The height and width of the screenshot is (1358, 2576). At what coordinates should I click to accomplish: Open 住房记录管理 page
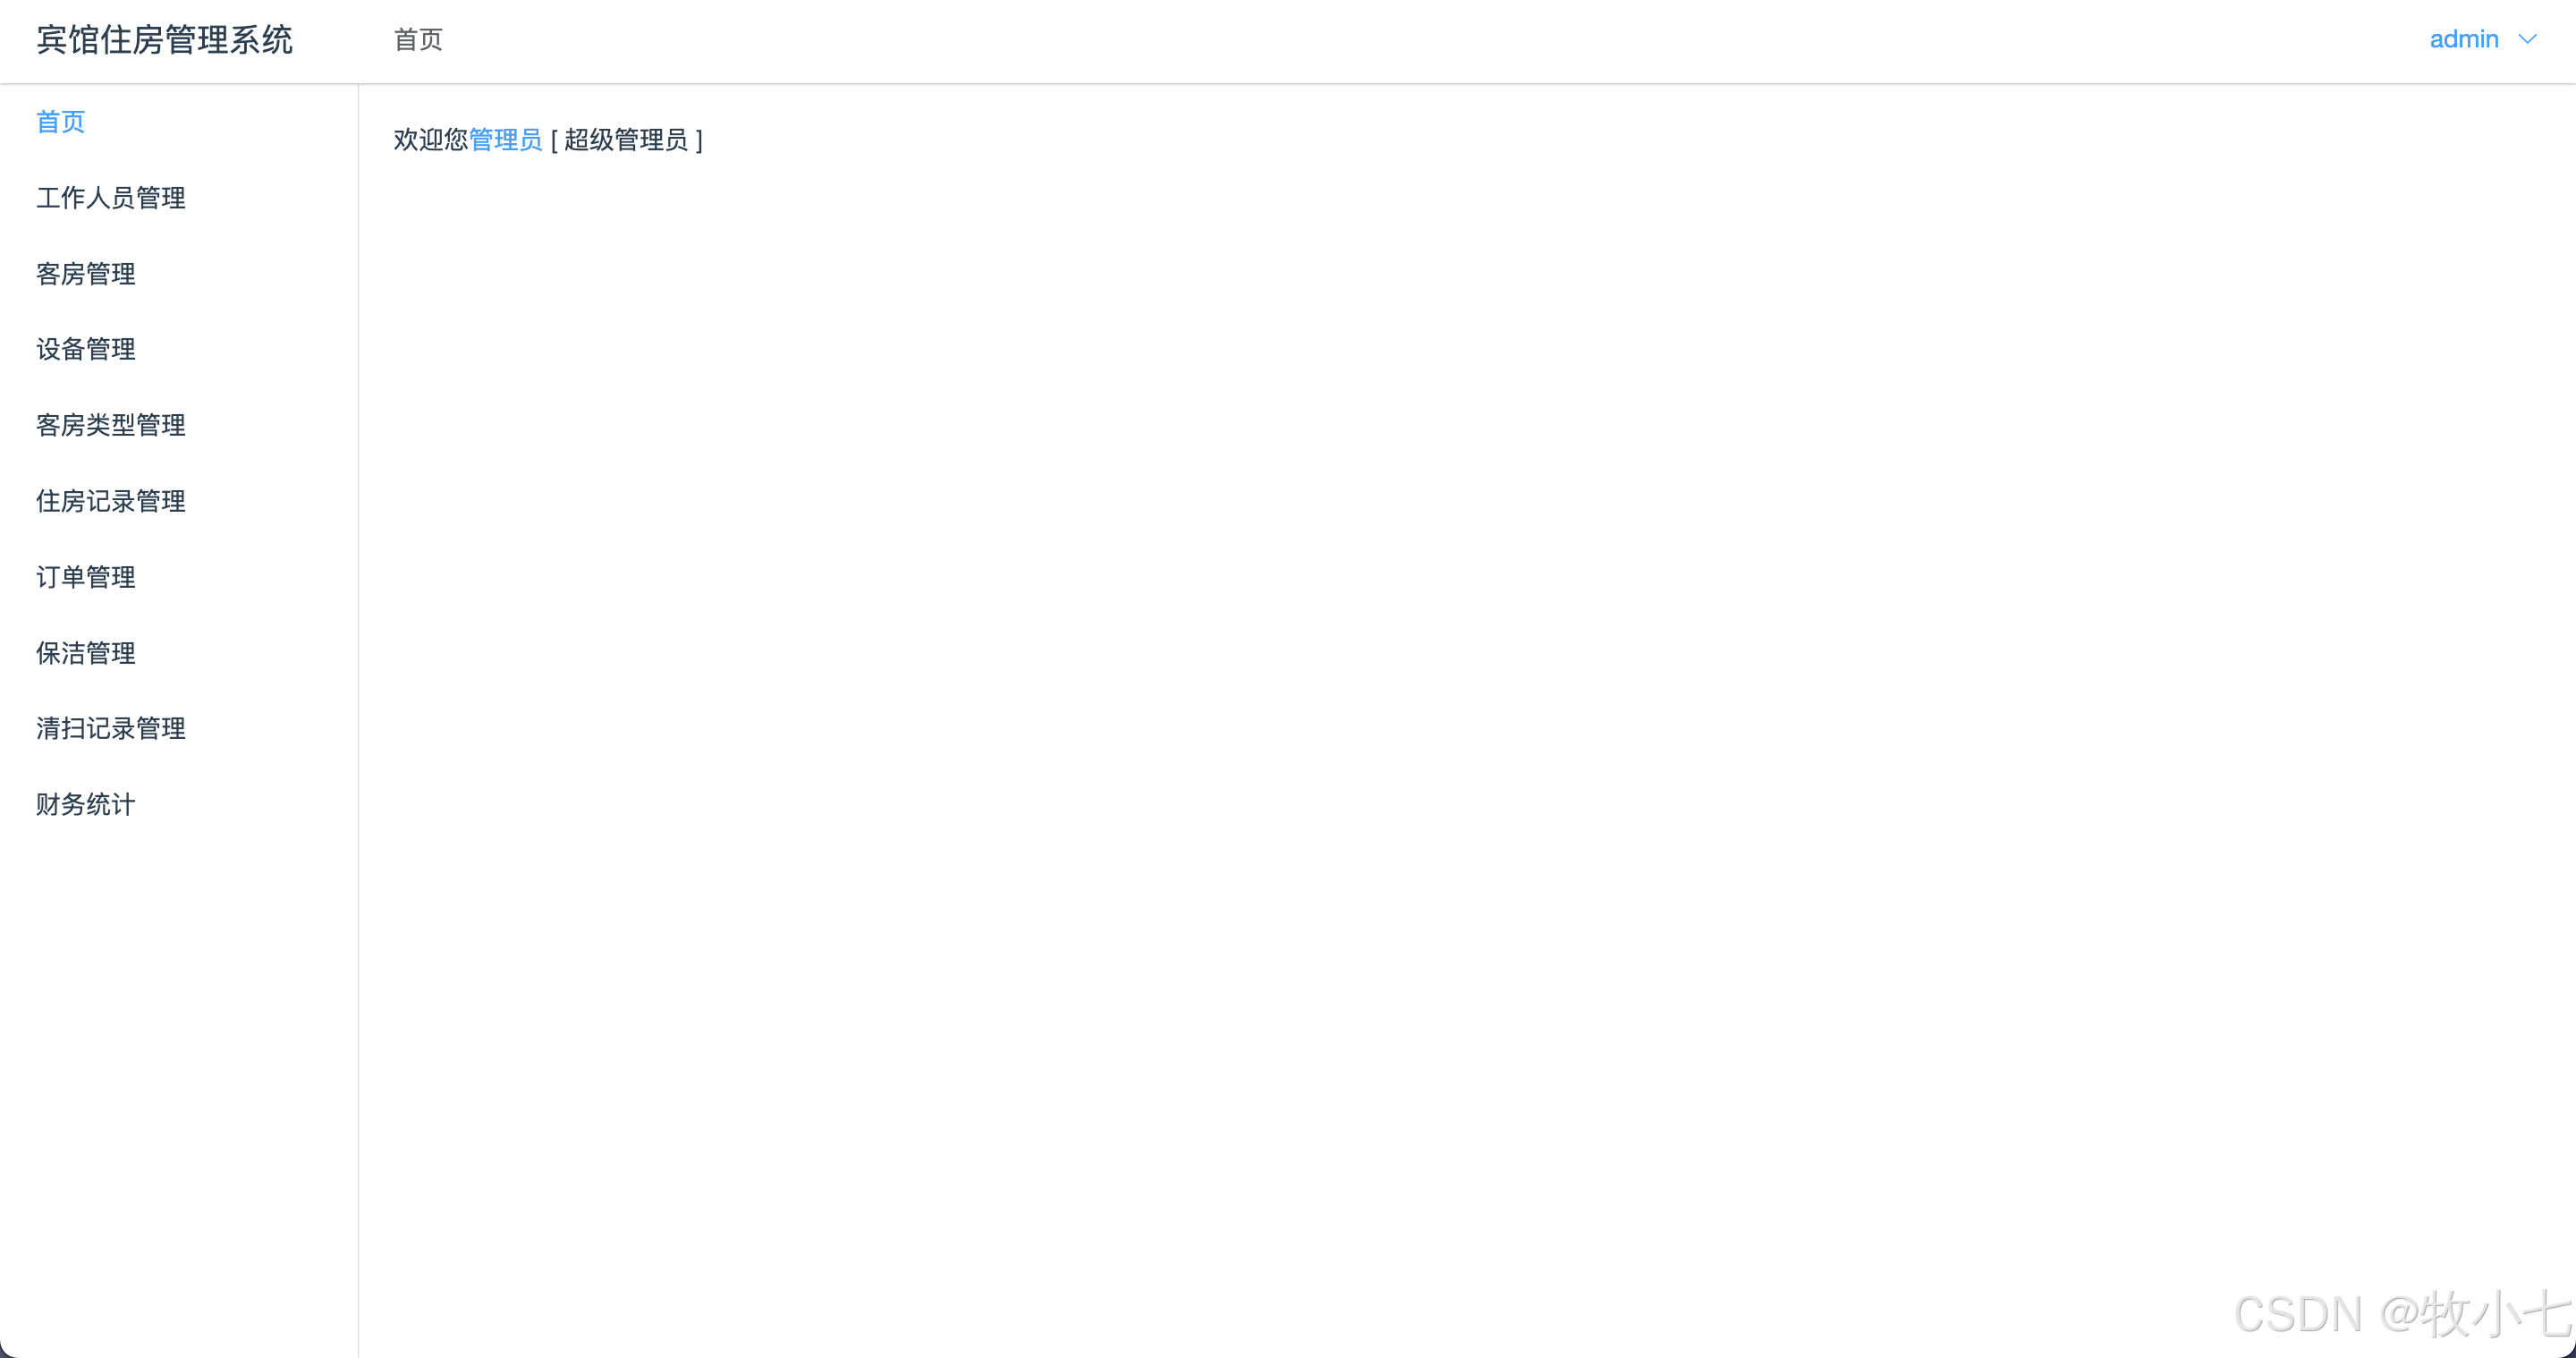pos(111,501)
